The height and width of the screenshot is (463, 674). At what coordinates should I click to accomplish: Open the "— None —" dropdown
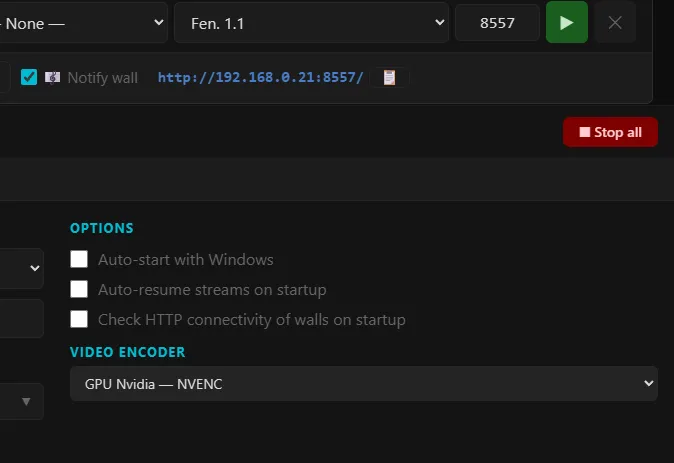[83, 23]
